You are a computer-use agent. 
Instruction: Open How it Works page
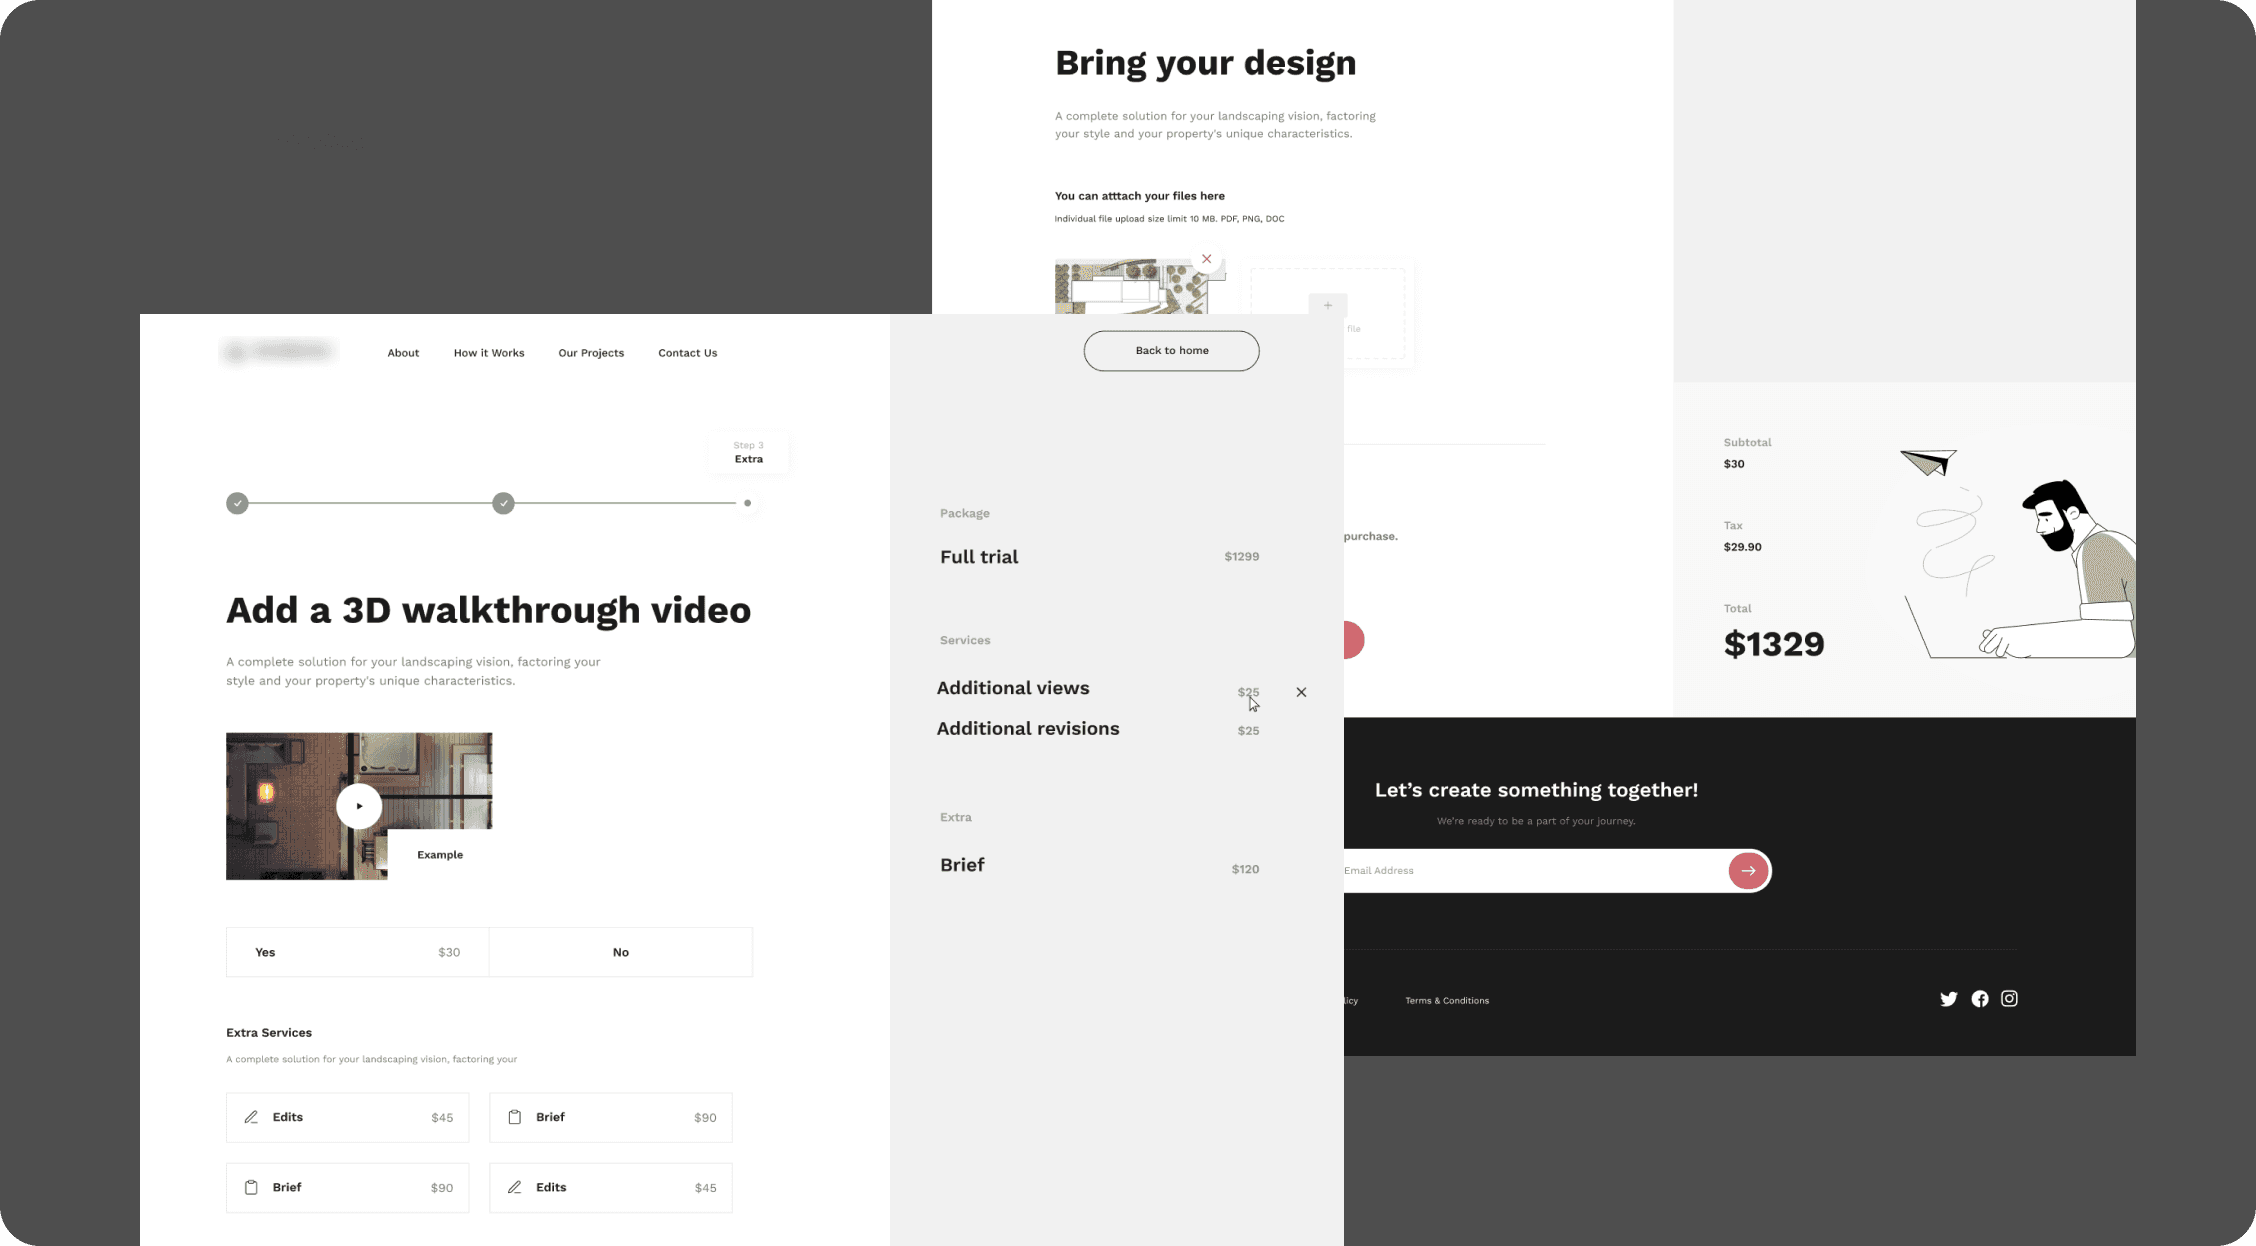click(489, 353)
